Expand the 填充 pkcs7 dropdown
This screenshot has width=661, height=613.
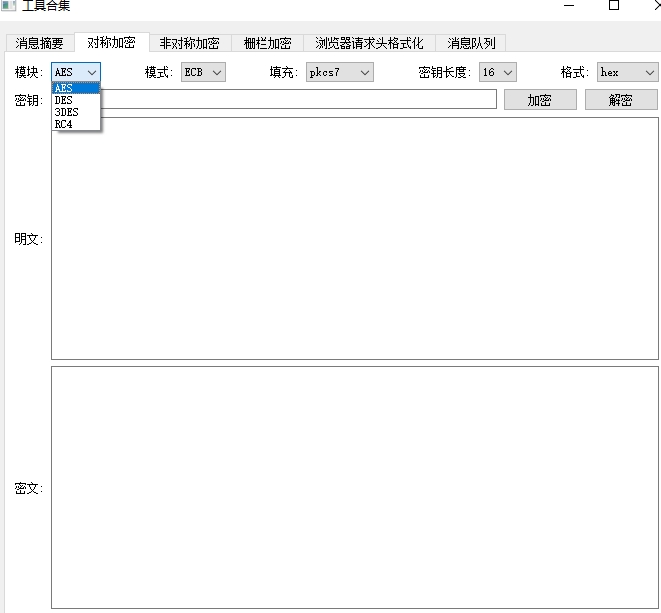click(340, 72)
